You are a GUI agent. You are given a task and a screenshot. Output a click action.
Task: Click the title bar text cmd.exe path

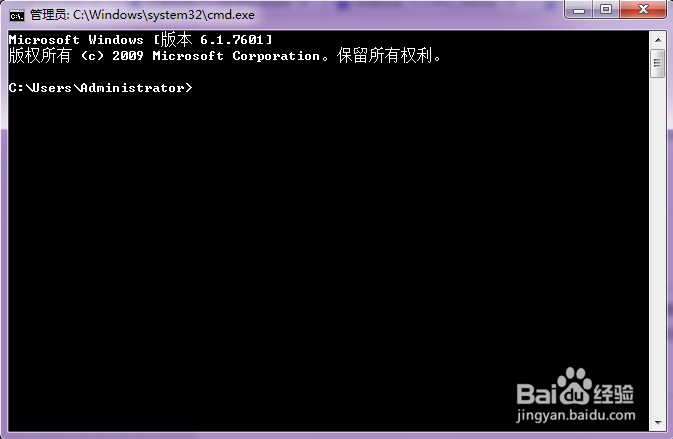coord(164,15)
